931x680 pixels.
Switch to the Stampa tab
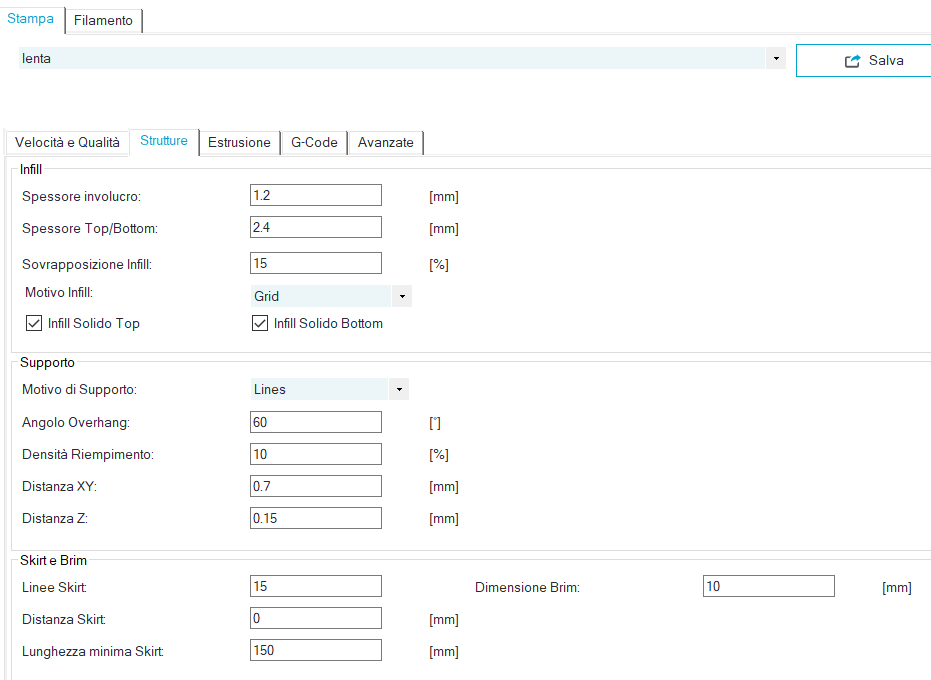click(31, 19)
